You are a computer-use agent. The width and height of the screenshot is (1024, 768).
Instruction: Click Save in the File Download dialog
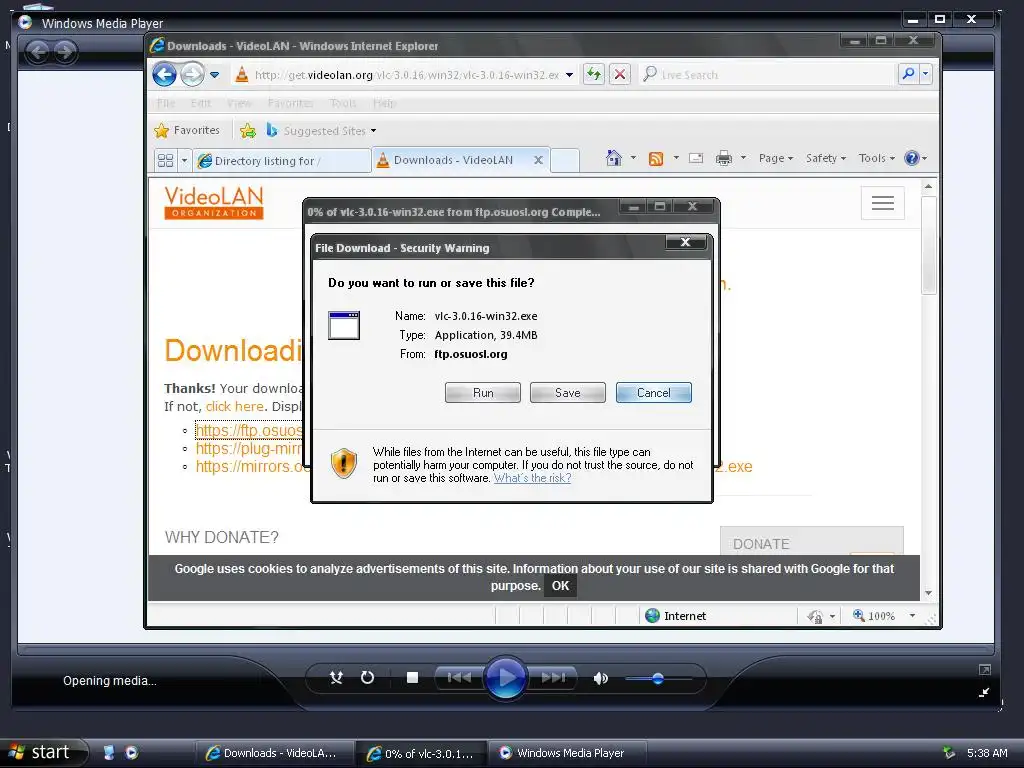coord(568,392)
